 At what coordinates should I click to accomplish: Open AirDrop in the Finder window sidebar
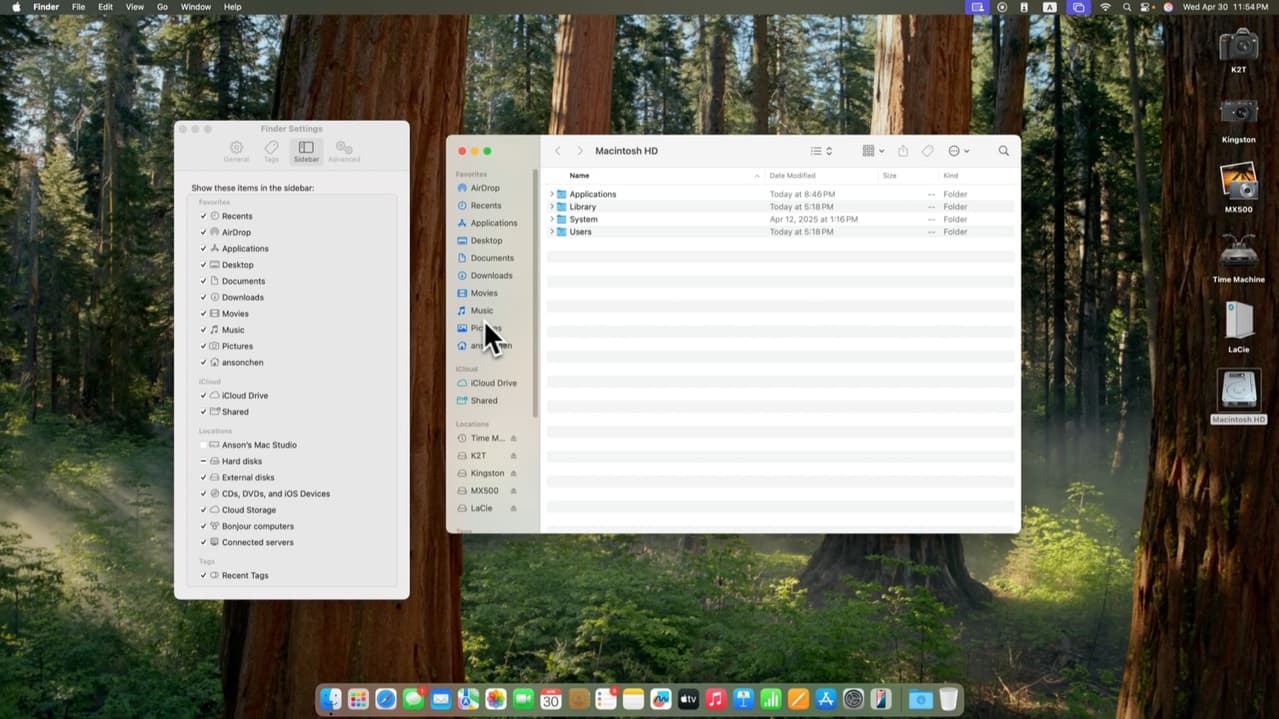tap(485, 188)
